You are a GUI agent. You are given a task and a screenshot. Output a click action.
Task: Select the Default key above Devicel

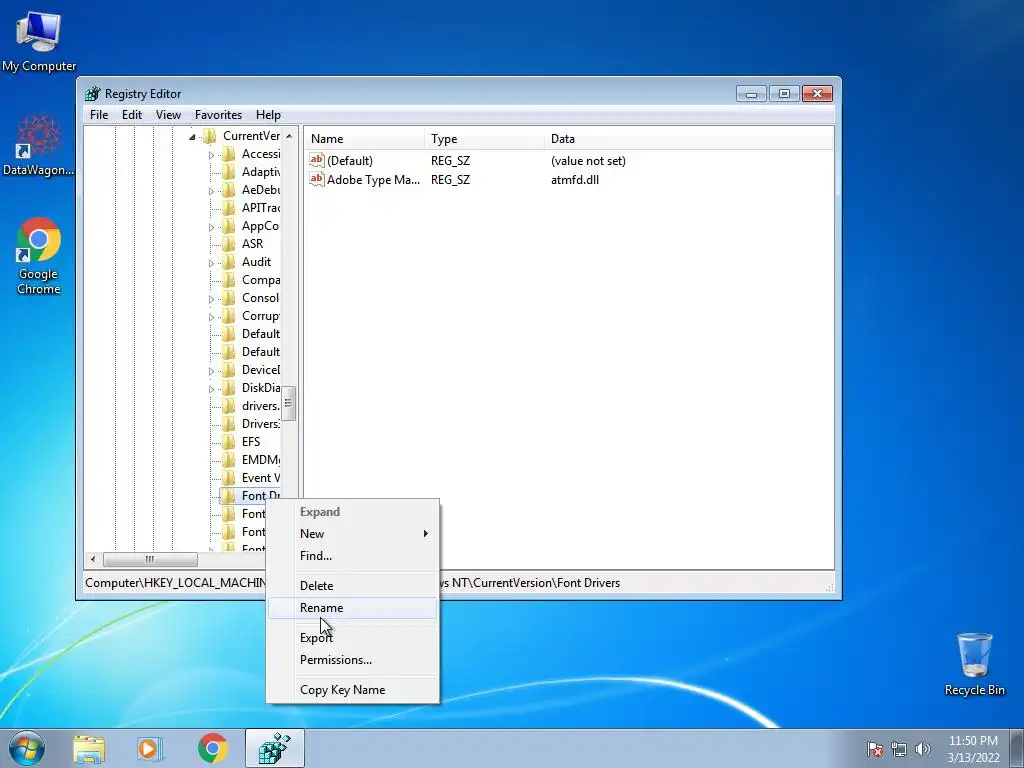click(261, 352)
